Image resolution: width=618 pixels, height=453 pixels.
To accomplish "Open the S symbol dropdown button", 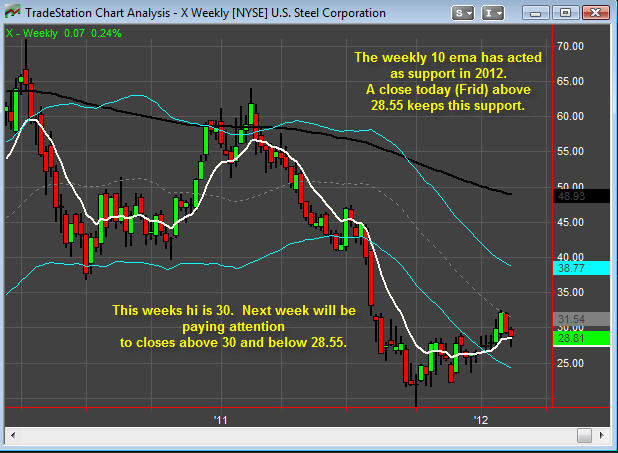I will click(463, 13).
